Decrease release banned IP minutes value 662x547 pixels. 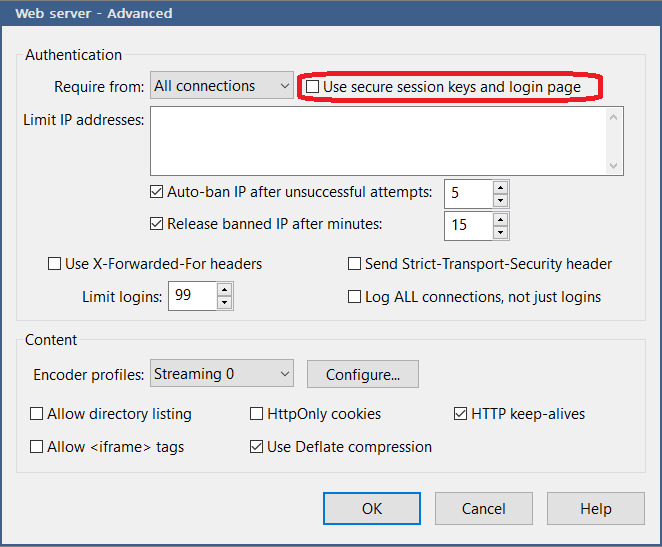(x=501, y=231)
